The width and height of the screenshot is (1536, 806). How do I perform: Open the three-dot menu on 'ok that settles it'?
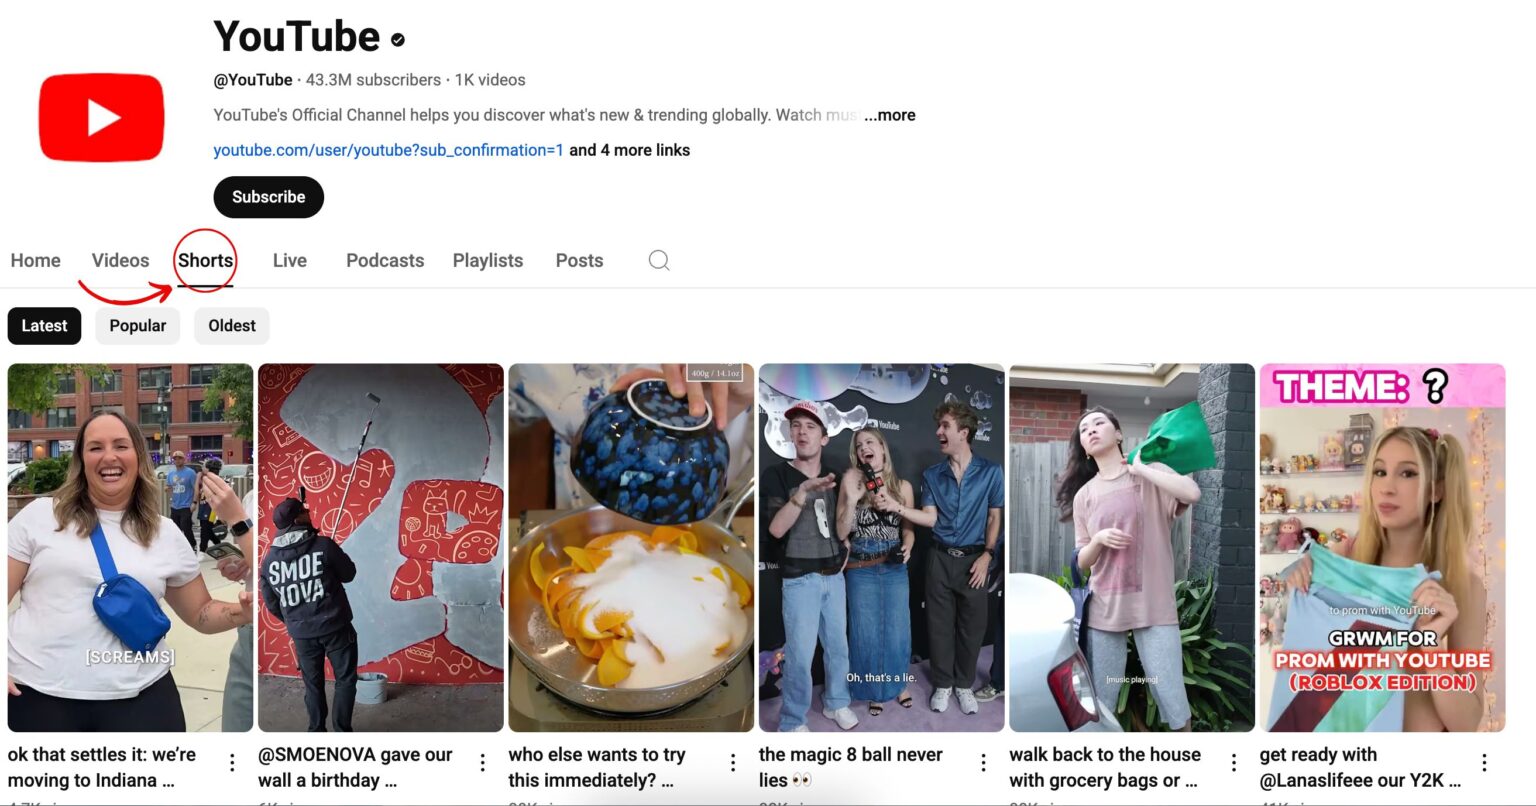tap(234, 761)
